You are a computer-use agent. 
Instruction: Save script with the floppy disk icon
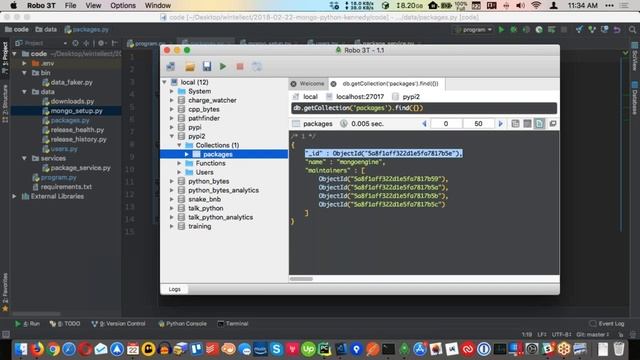coord(207,67)
